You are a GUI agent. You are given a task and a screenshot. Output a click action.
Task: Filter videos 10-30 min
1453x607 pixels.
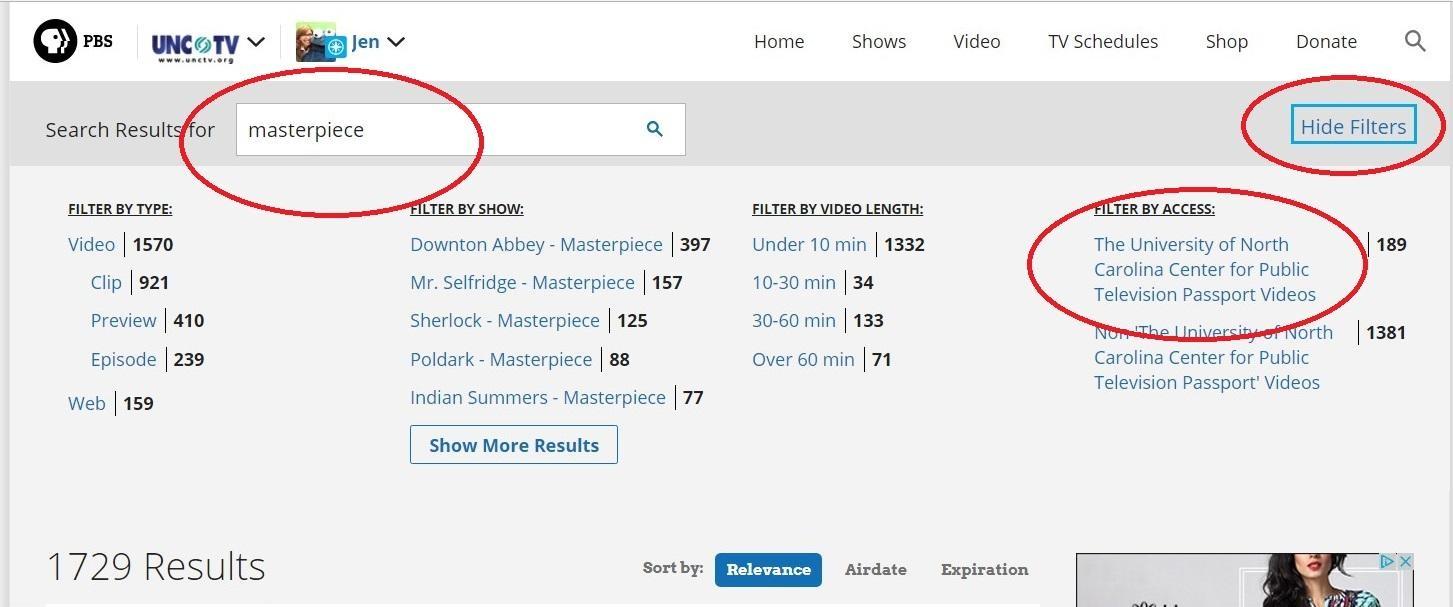click(x=794, y=282)
